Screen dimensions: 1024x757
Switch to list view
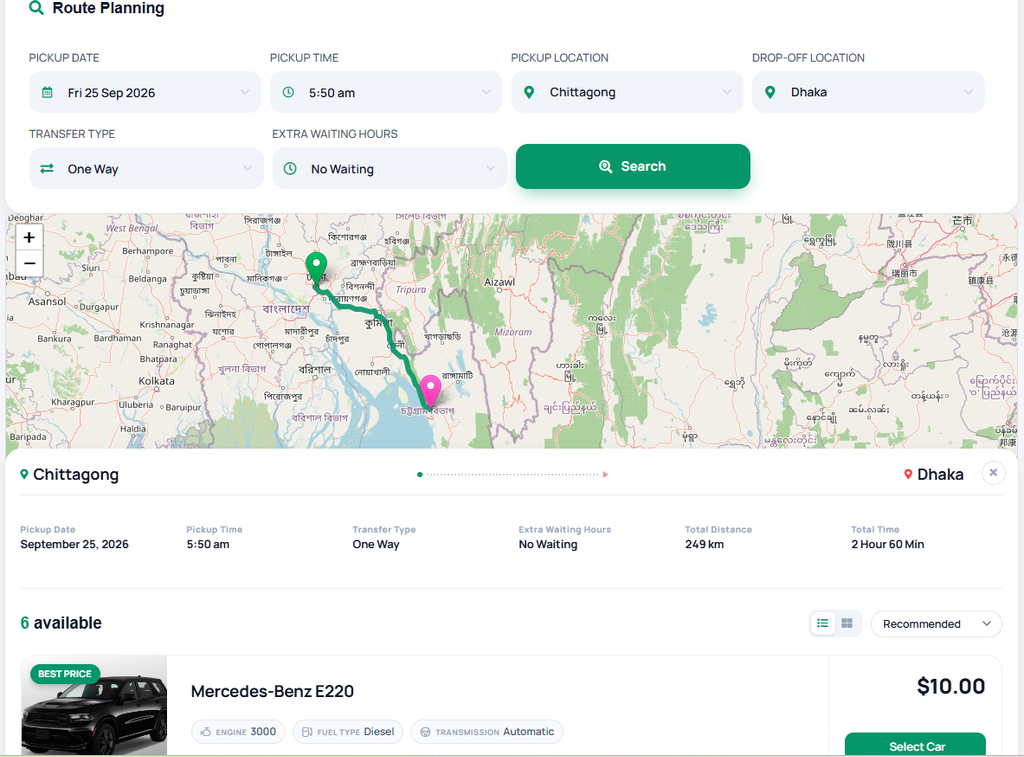click(823, 623)
